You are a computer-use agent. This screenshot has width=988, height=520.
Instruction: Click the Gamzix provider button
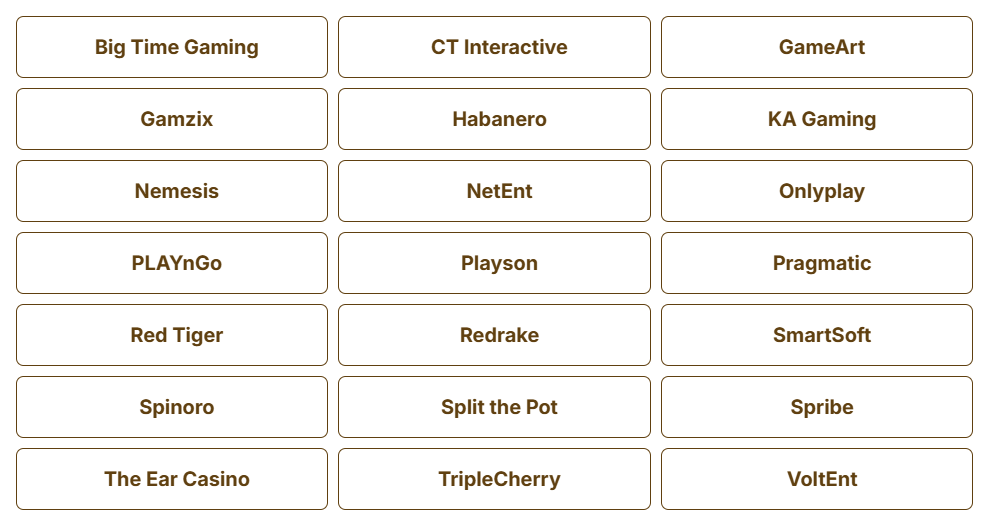click(x=172, y=119)
